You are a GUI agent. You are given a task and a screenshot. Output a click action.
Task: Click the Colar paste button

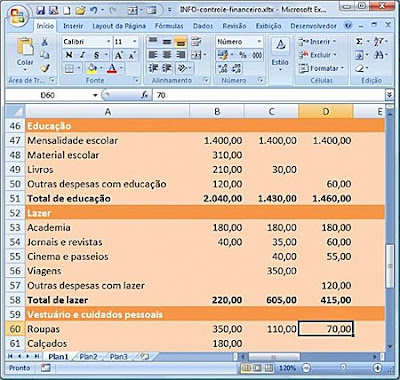click(x=25, y=55)
